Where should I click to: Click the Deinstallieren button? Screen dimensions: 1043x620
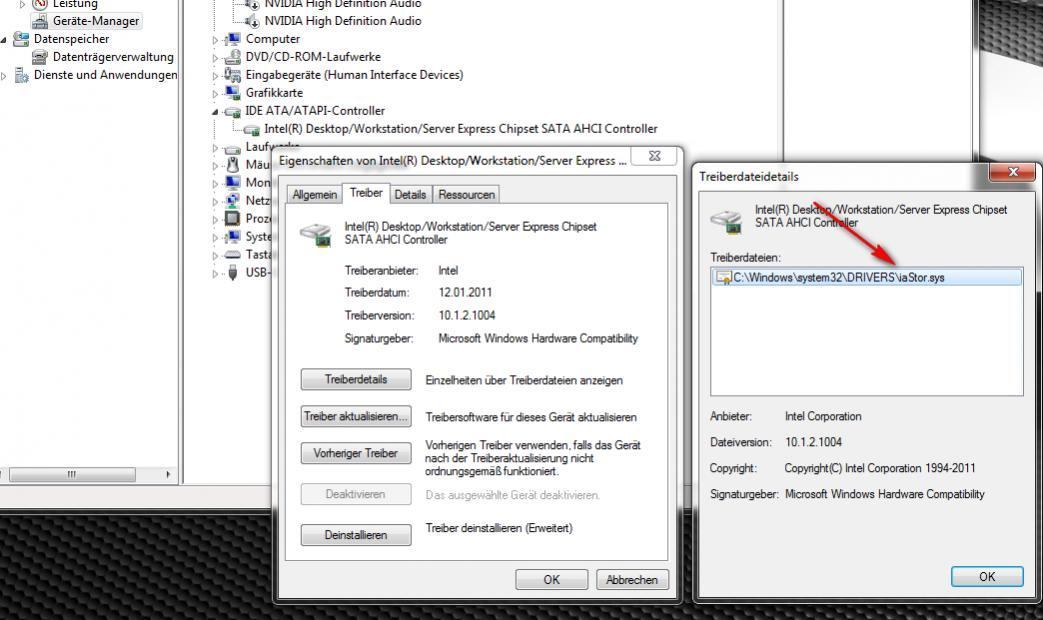356,535
